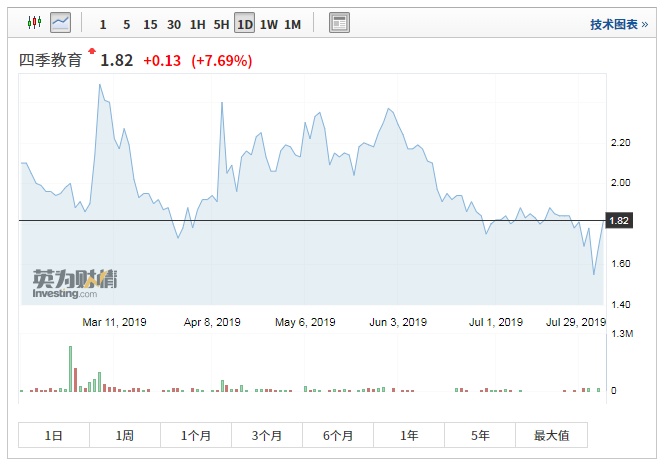Choose the 15 minute interval

point(150,23)
